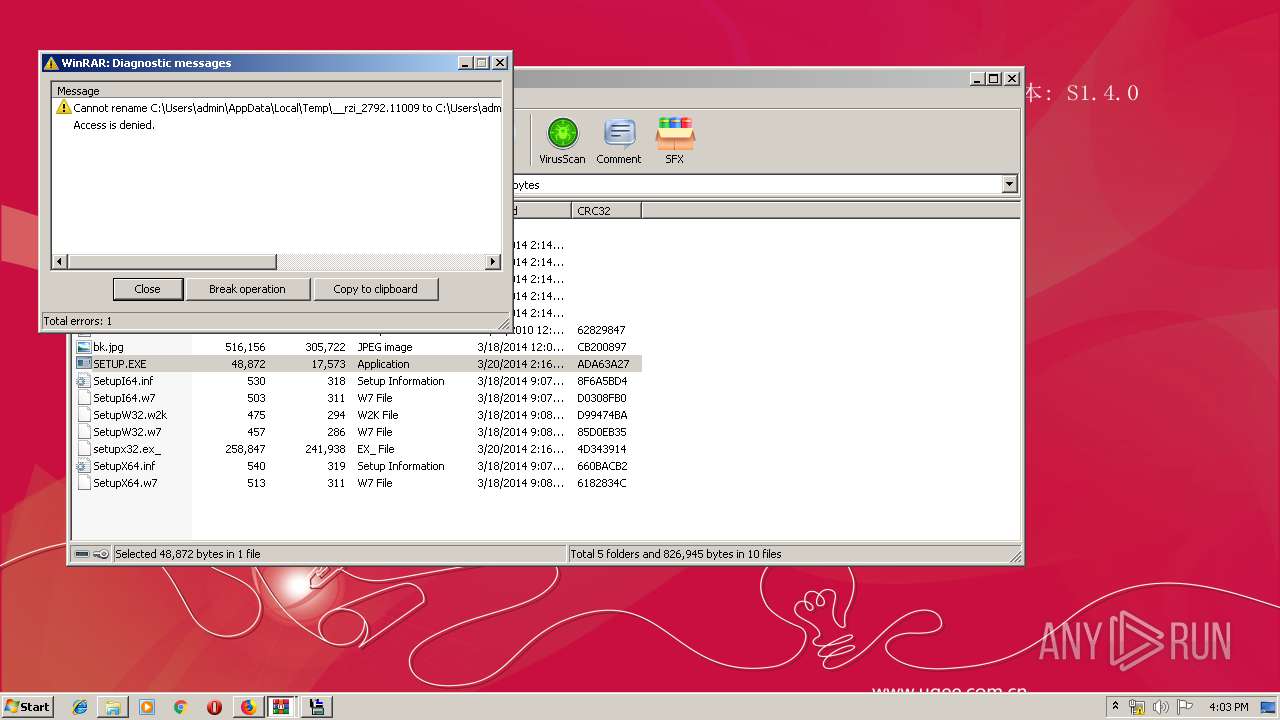Select the bk.jpg file row
This screenshot has height=720, width=1280.
(358, 347)
